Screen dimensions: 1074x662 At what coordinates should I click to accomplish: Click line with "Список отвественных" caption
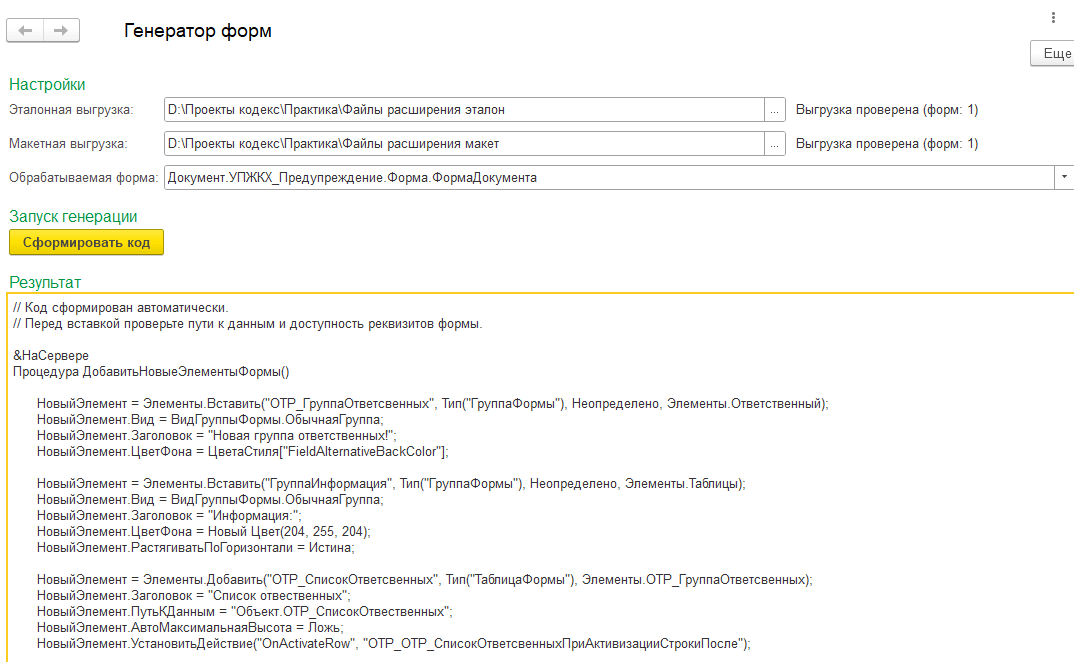(194, 596)
